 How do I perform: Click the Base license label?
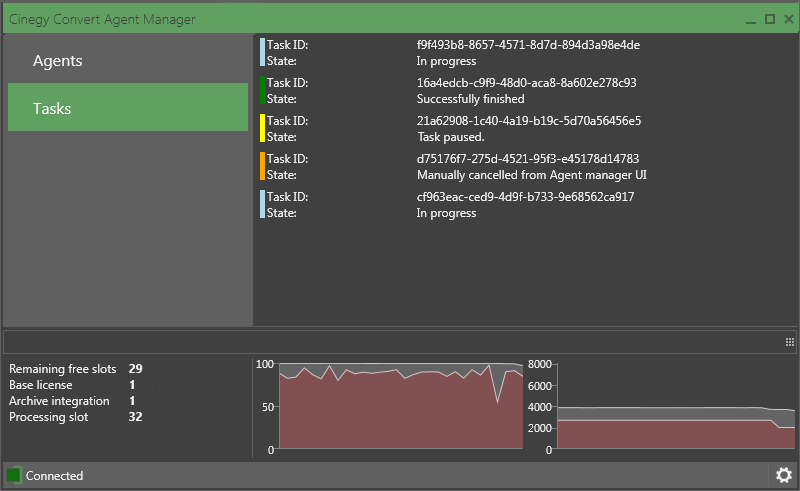click(41, 385)
